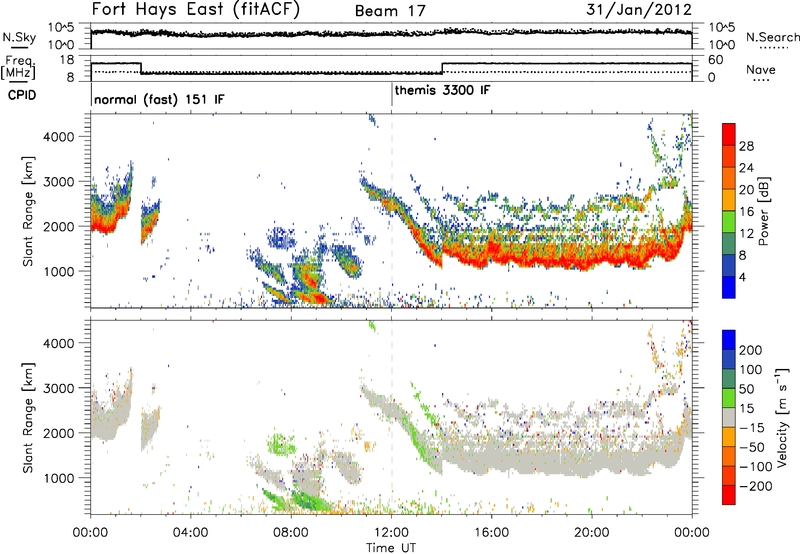Click the 'Beam 17' label
The image size is (800, 554).
tap(390, 11)
